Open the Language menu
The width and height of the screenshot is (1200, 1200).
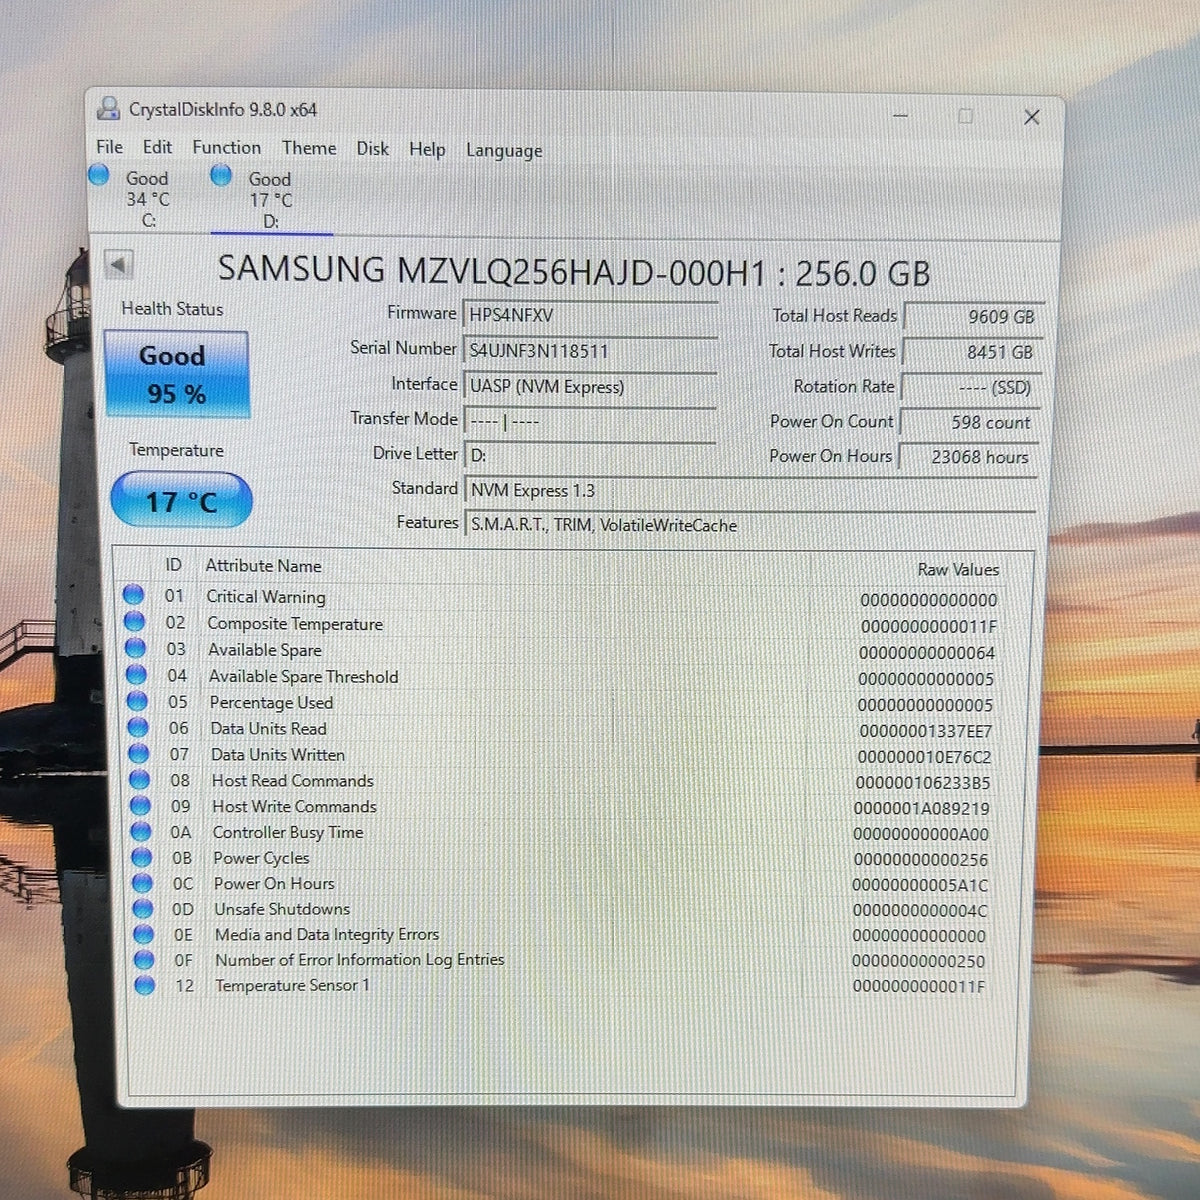coord(504,151)
